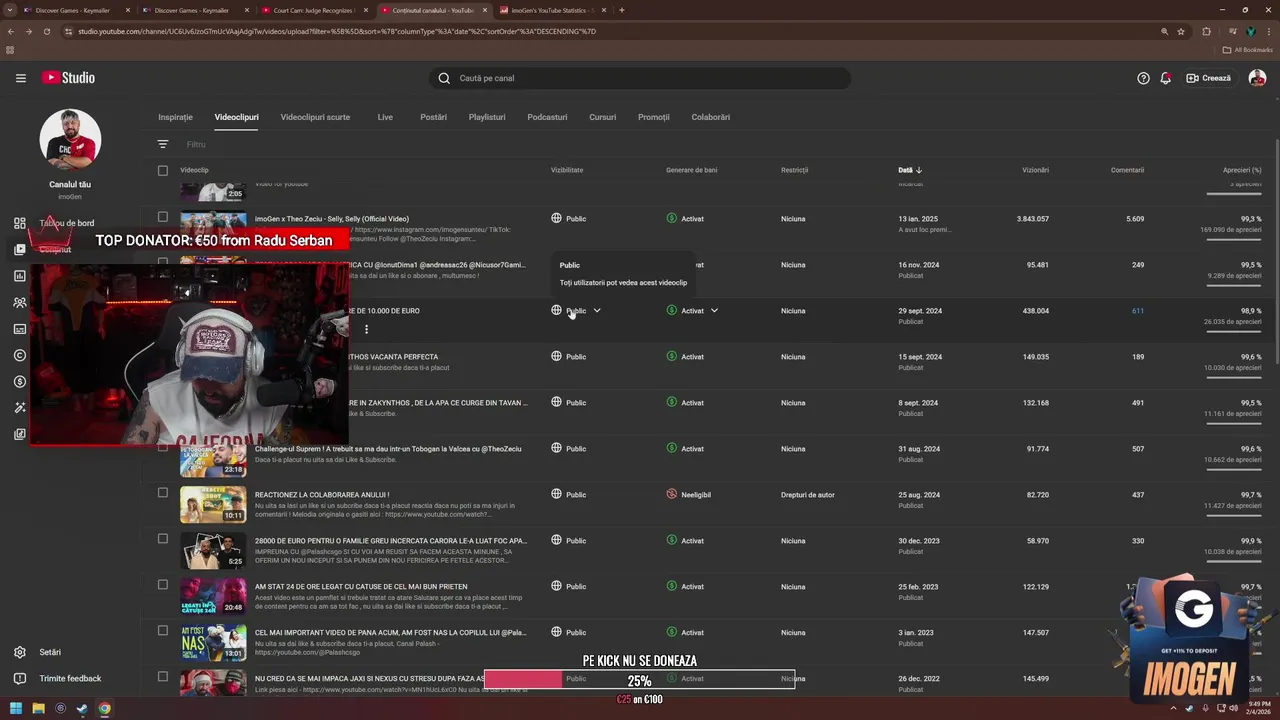
Task: Open the Copyright sidebar icon
Action: (20, 355)
